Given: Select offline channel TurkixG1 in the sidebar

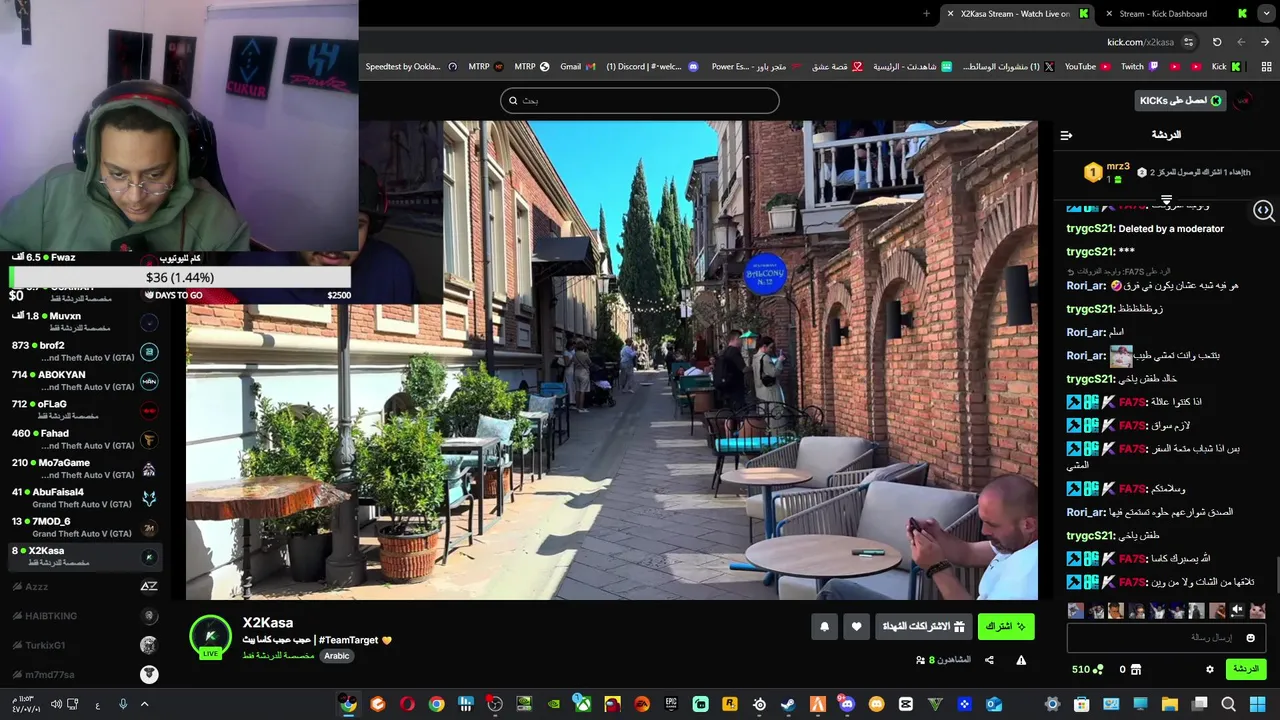Looking at the screenshot, I should coord(84,645).
